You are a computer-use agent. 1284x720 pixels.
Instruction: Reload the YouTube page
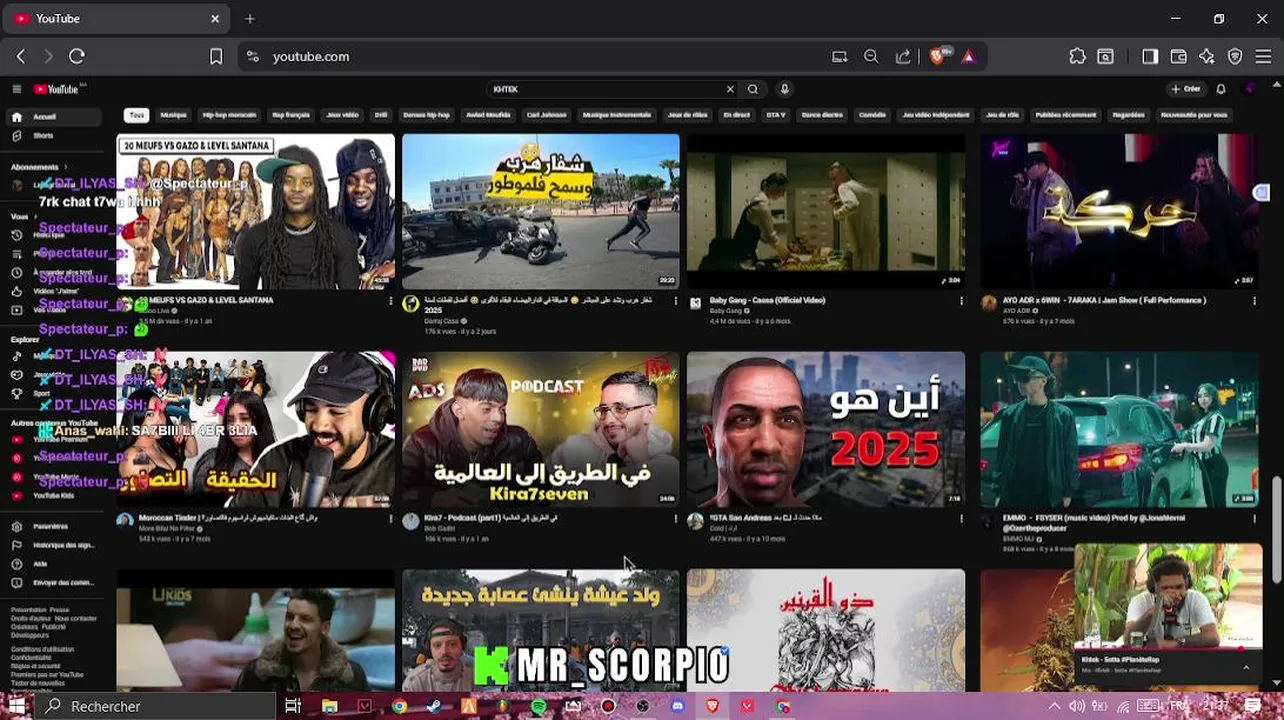[77, 57]
